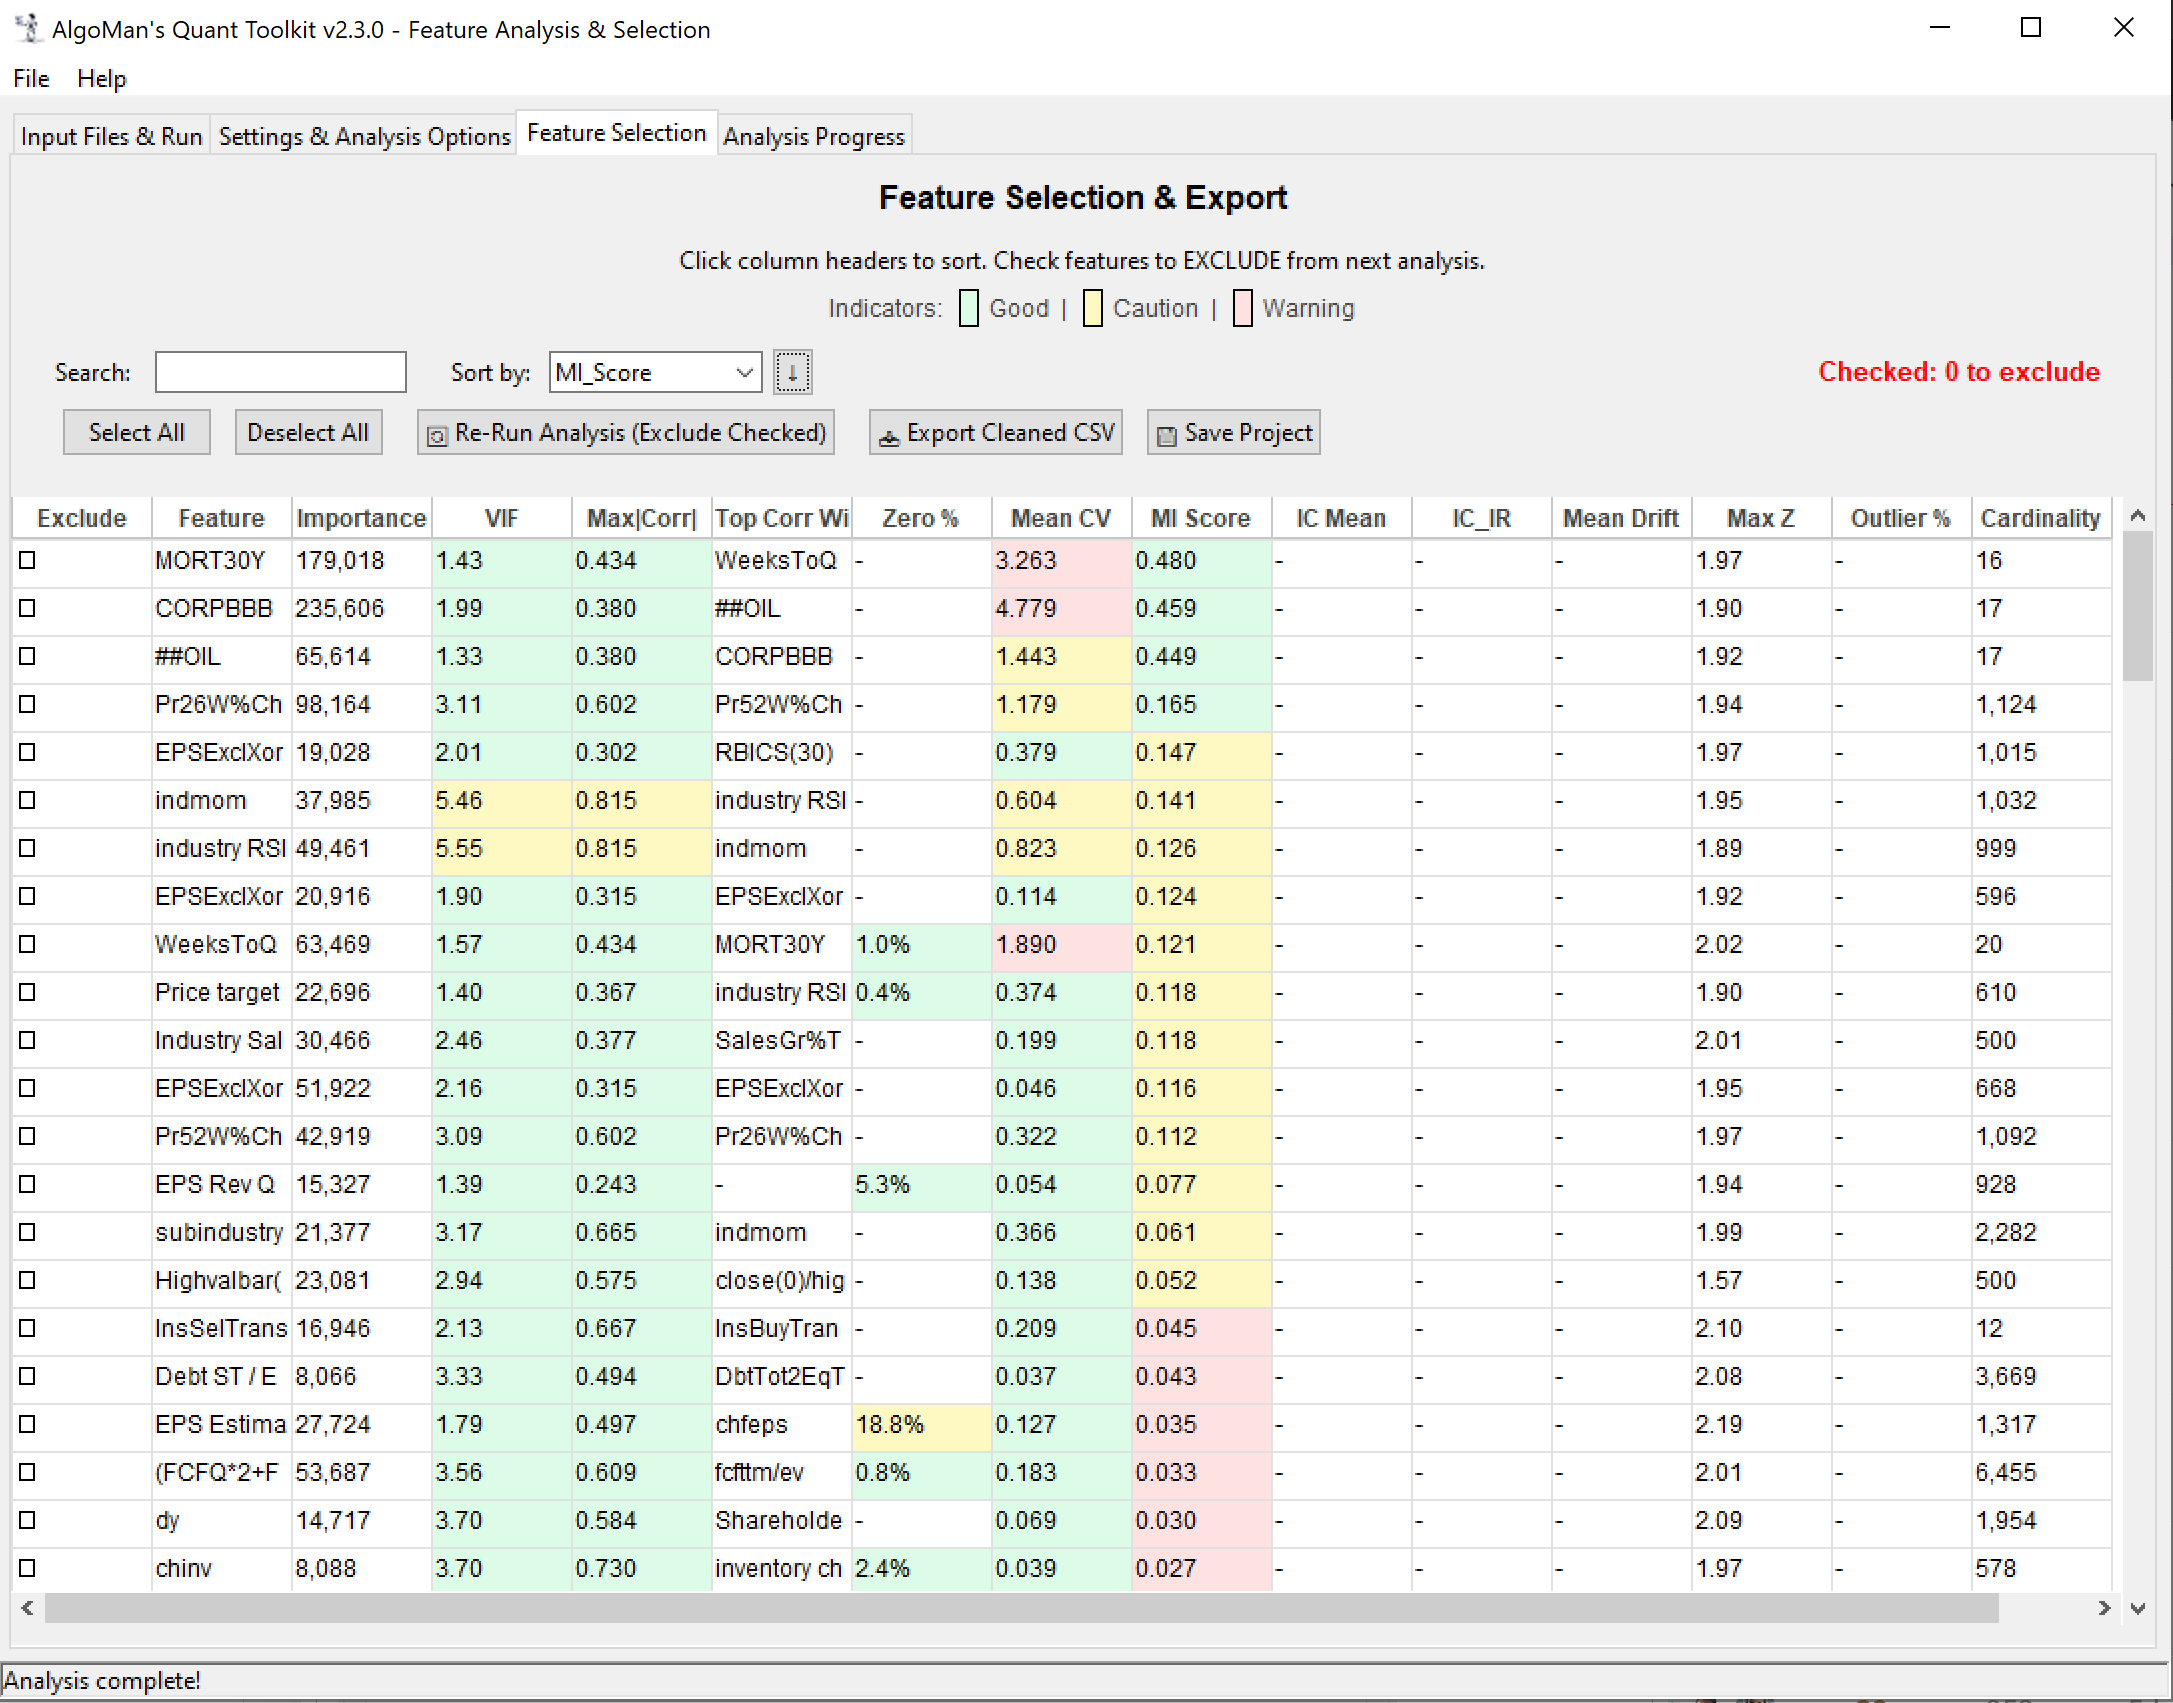Screen dimensions: 2173x1703
Task: Click the Select All button
Action: (136, 432)
